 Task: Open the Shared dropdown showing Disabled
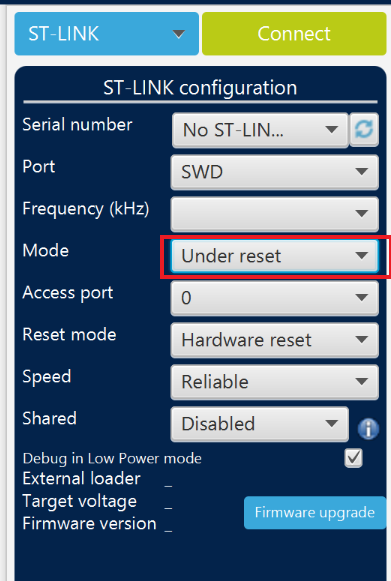point(260,424)
